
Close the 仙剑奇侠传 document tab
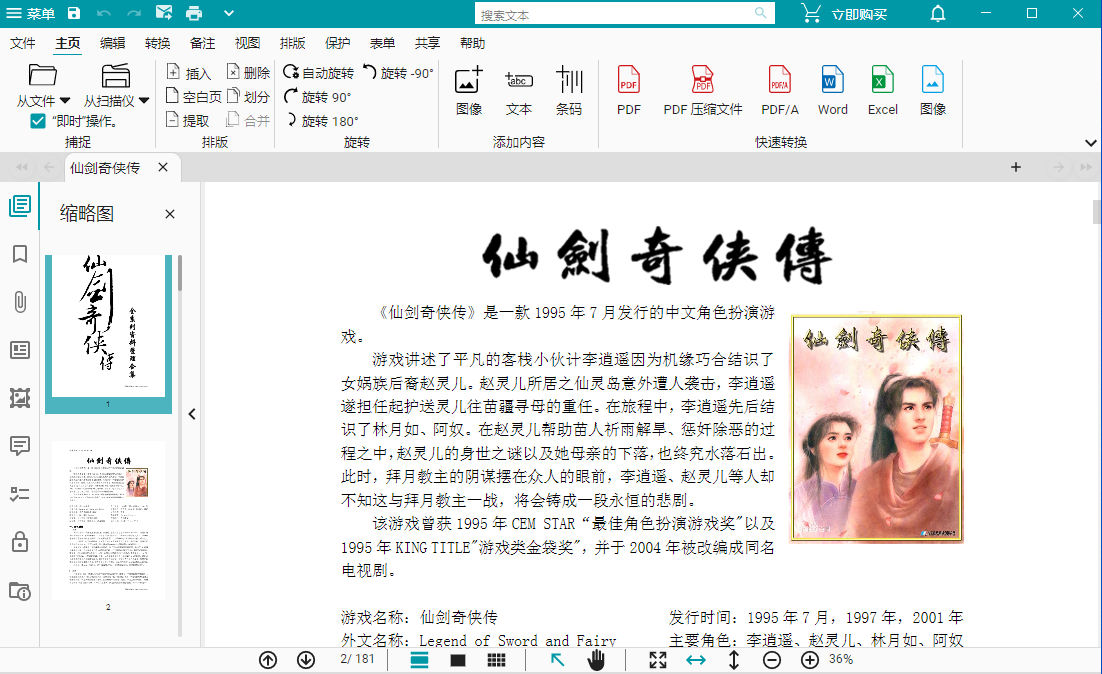163,167
